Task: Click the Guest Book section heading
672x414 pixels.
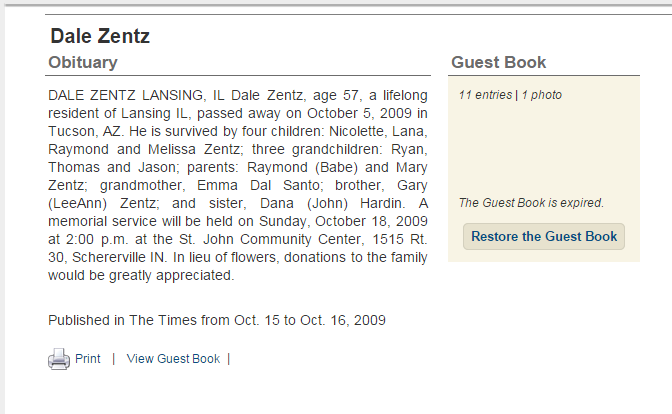Action: click(x=498, y=63)
